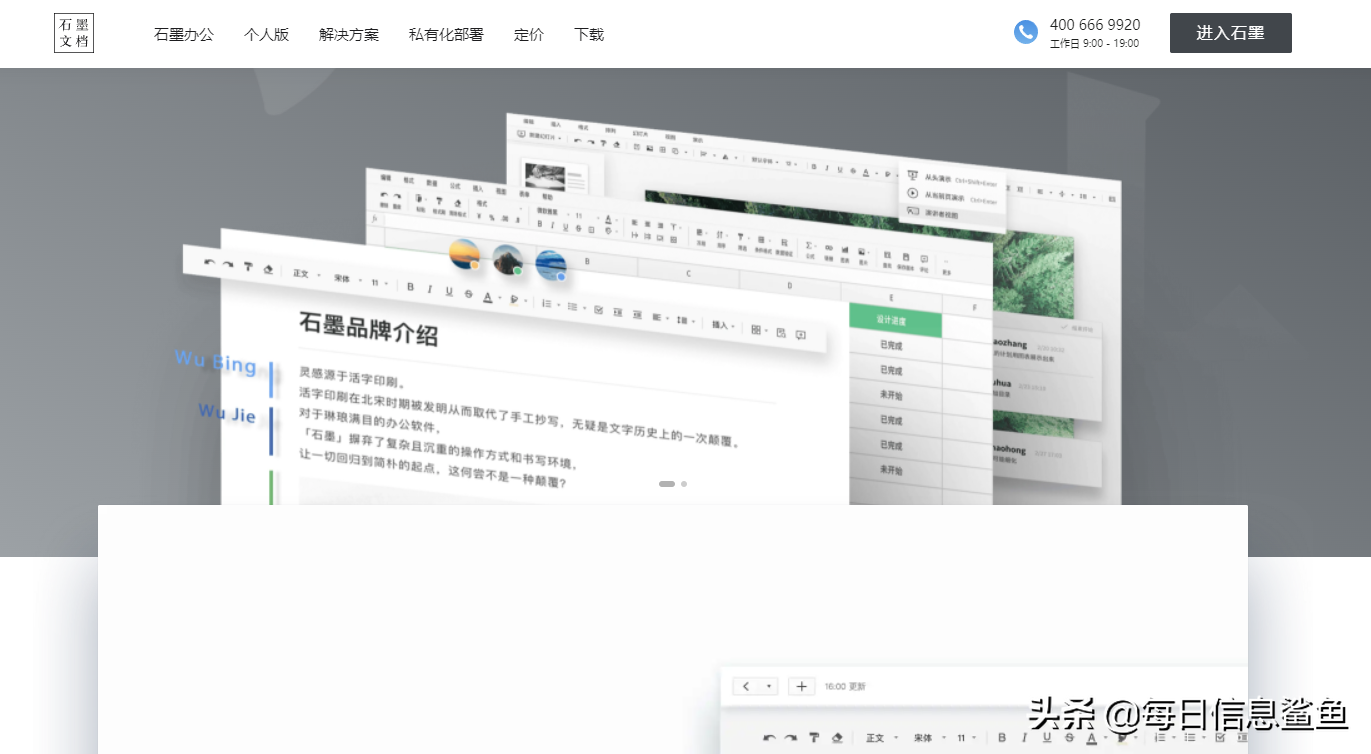Click comment icon in hero document toolbar
Image resolution: width=1371 pixels, height=754 pixels.
click(x=801, y=335)
